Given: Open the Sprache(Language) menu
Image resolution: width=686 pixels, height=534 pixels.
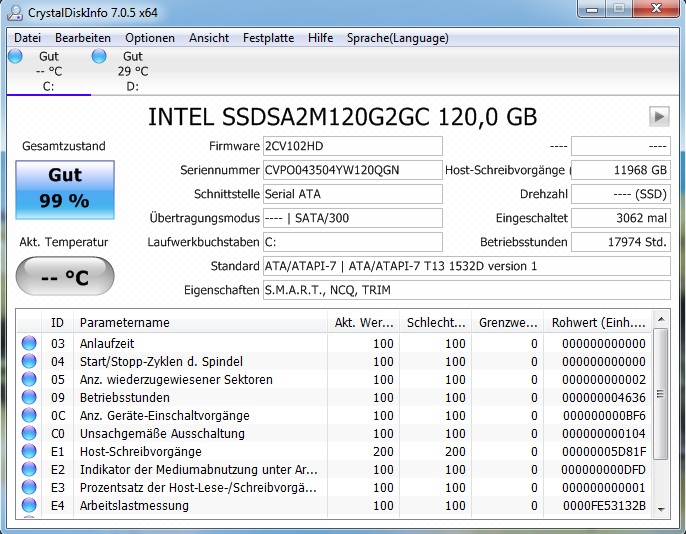Looking at the screenshot, I should pyautogui.click(x=398, y=38).
